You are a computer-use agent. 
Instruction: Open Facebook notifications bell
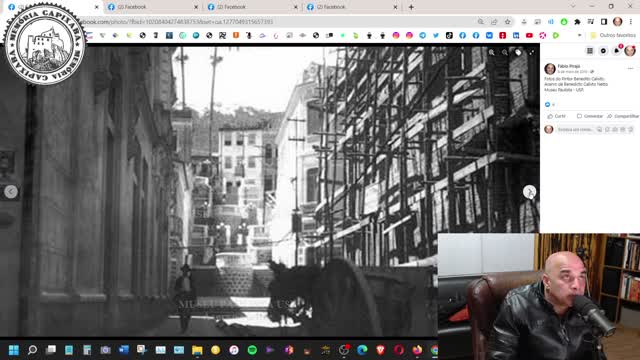point(617,51)
